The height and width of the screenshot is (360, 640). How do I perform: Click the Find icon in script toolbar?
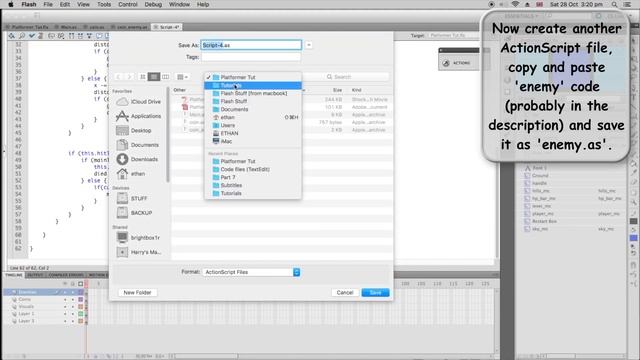click(x=22, y=36)
